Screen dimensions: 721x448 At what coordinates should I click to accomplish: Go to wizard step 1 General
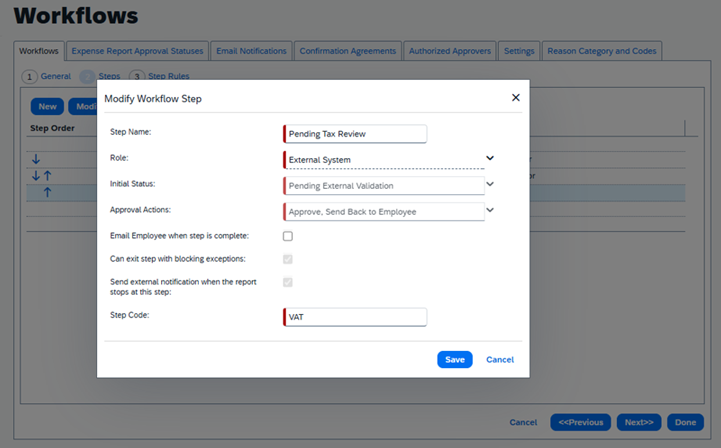(46, 76)
